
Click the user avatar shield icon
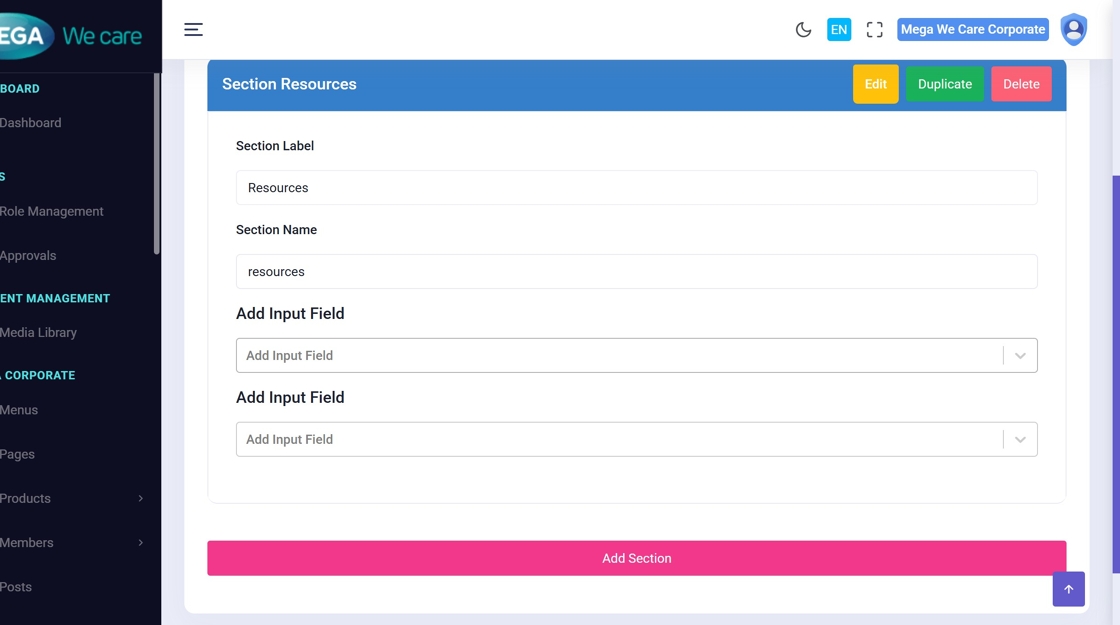tap(1073, 30)
